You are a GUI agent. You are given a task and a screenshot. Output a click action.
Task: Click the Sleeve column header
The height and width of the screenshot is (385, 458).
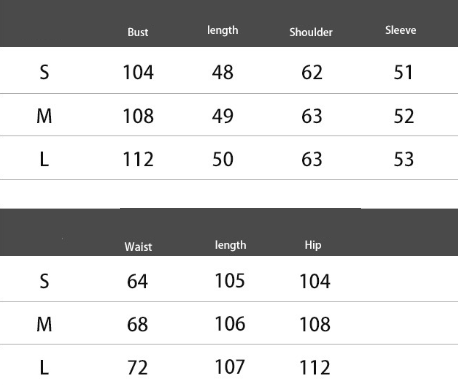pyautogui.click(x=401, y=30)
